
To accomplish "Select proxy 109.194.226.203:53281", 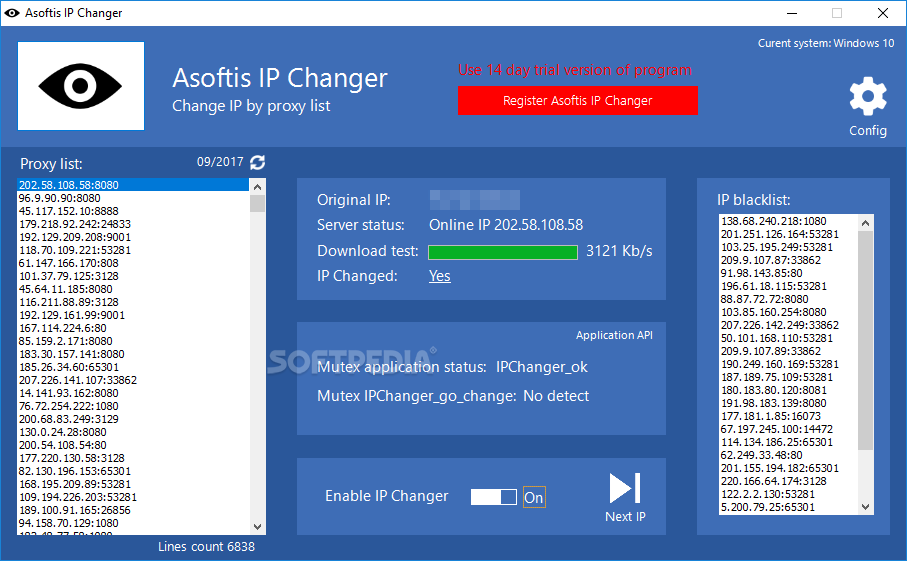I will [133, 497].
